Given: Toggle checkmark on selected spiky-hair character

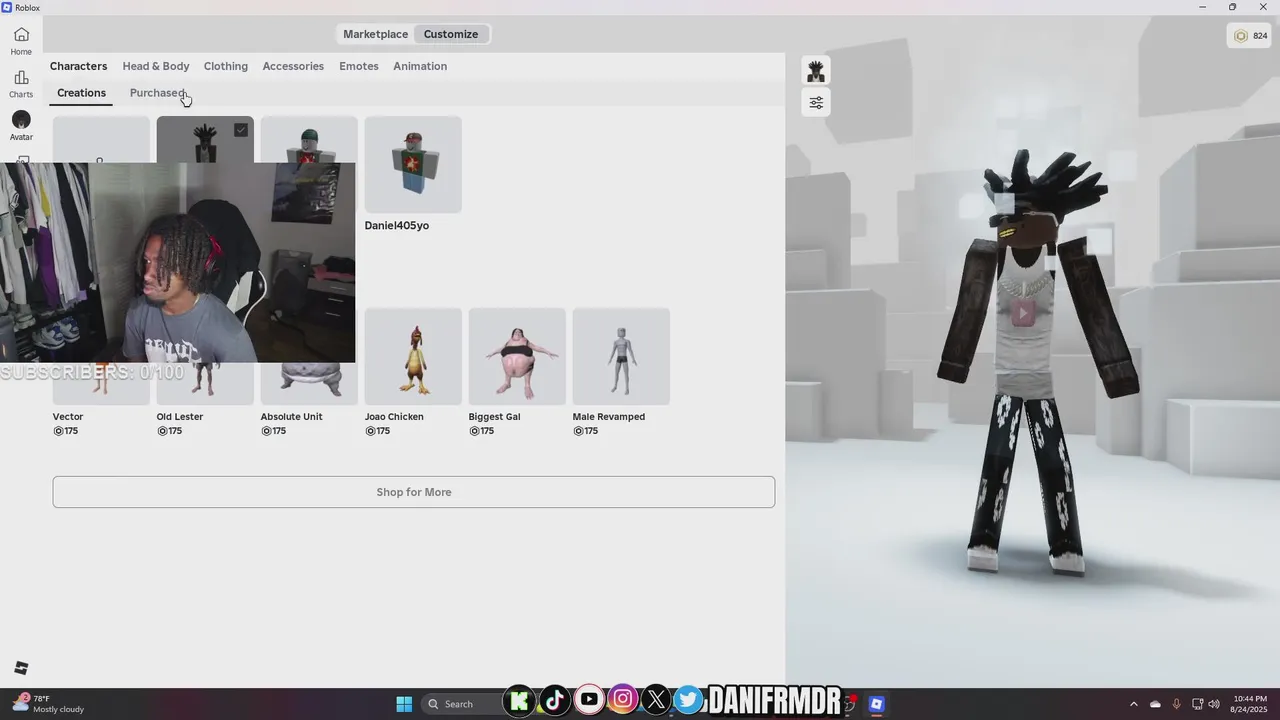Looking at the screenshot, I should 241,130.
